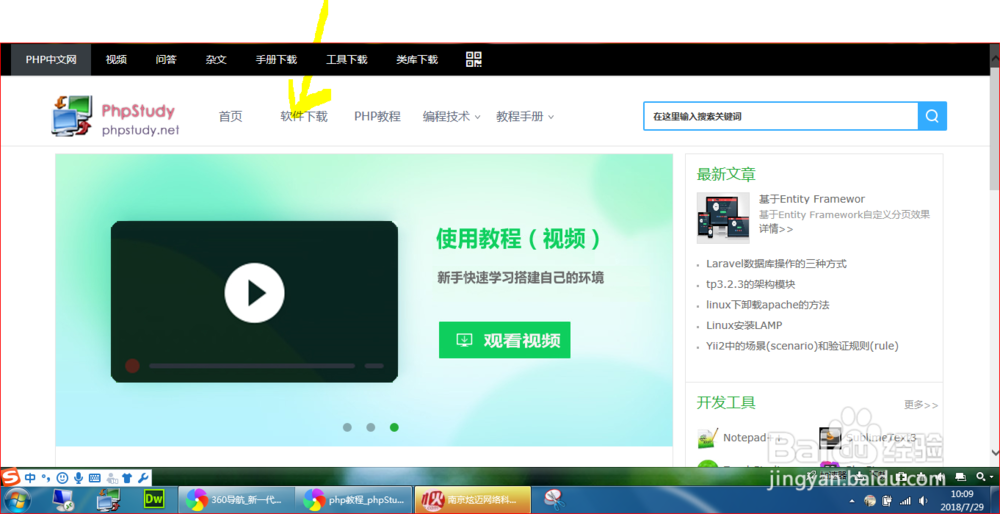The height and width of the screenshot is (514, 1000).
Task: Click the page scrollbar down arrow
Action: [994, 451]
